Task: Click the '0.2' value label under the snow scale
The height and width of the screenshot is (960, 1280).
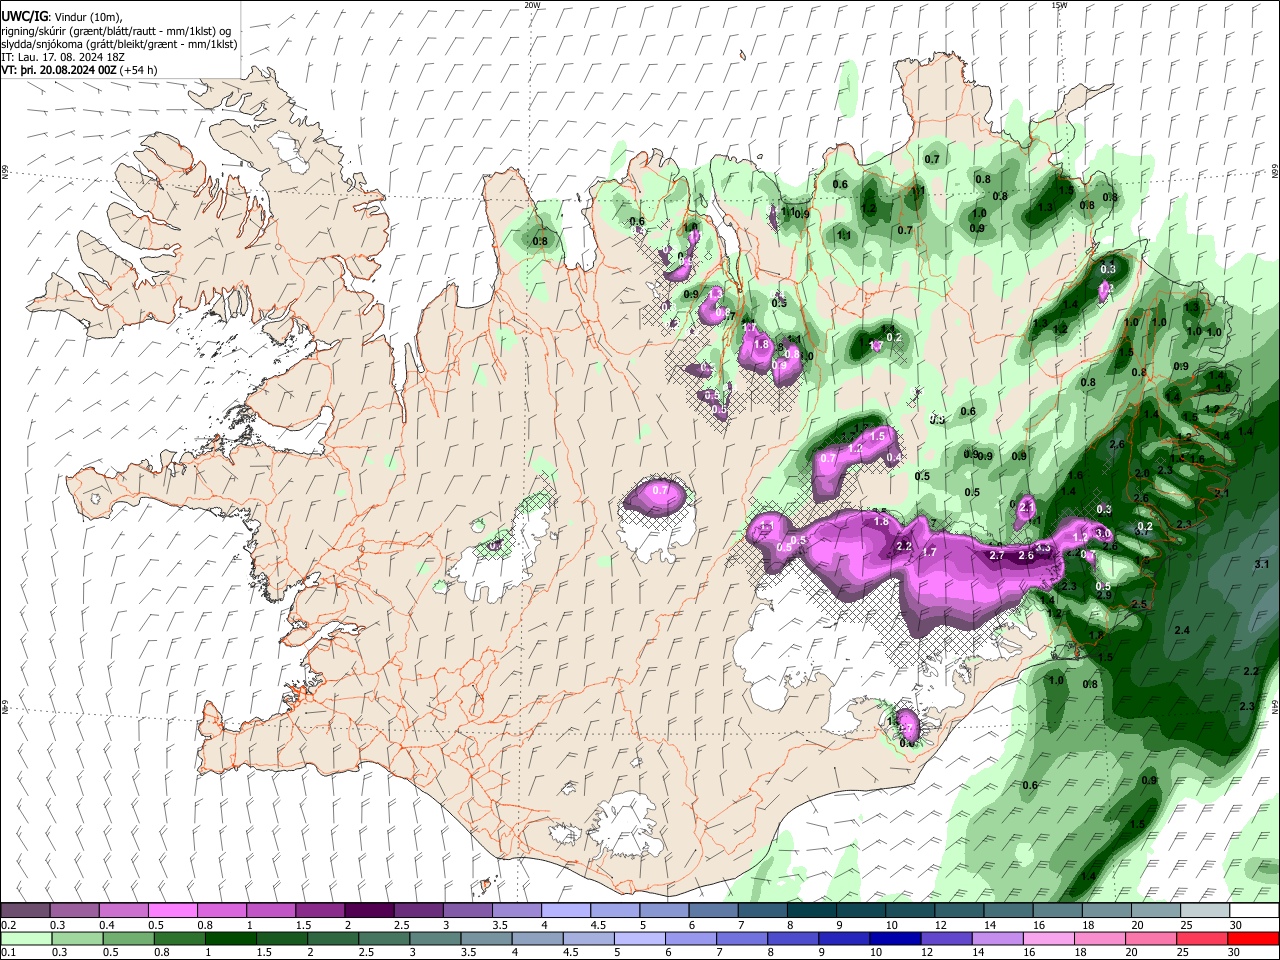Action: pos(8,925)
